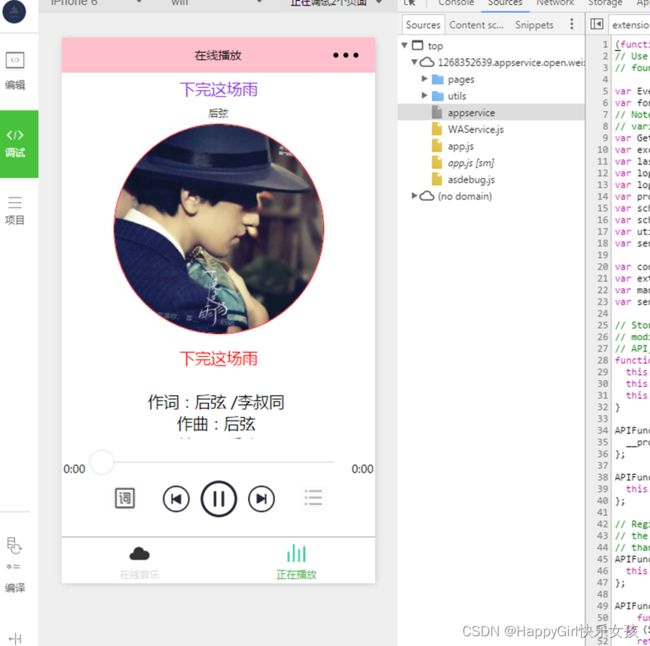This screenshot has height=646, width=650.
Task: Expand the utils folder
Action: 424,95
